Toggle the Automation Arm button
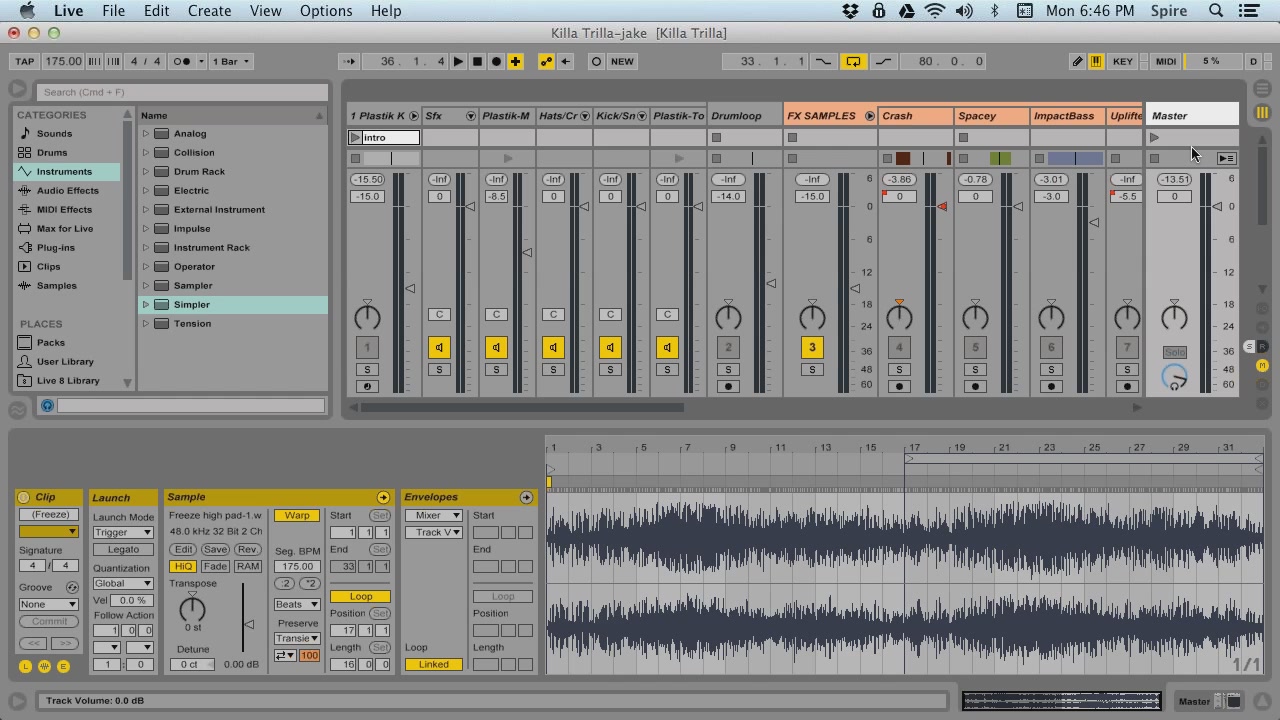1280x720 pixels. tap(546, 61)
